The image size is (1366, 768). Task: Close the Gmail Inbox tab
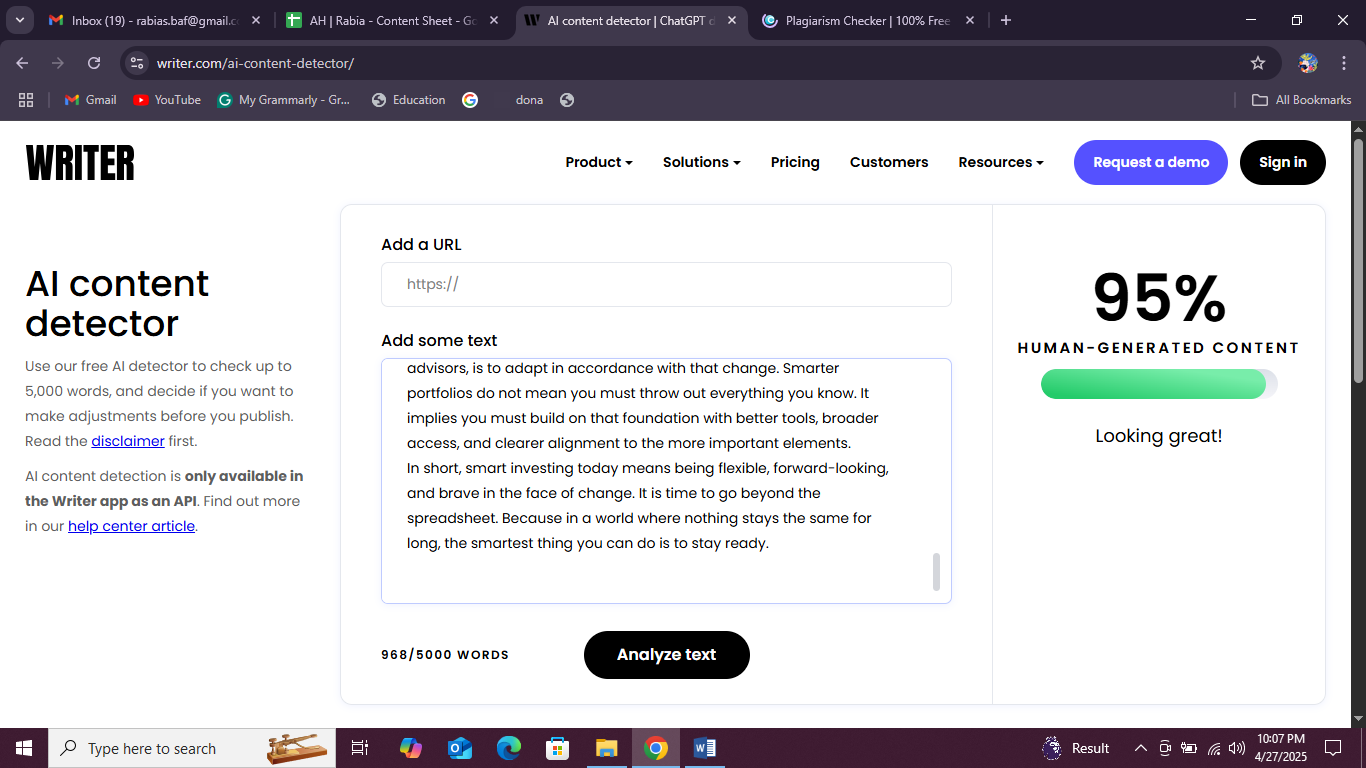(256, 20)
